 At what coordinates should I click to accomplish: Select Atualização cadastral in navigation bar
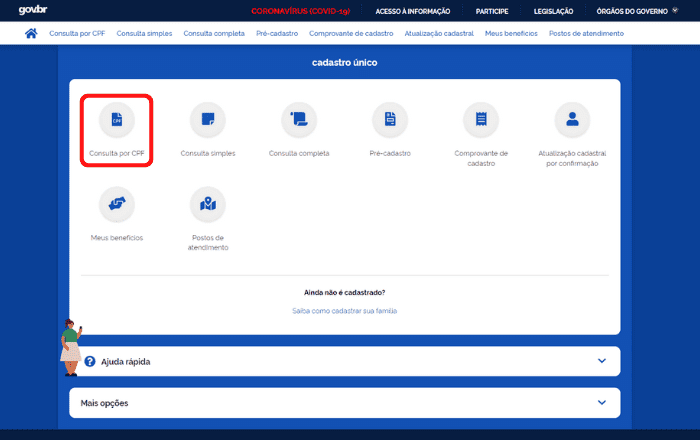(x=441, y=33)
